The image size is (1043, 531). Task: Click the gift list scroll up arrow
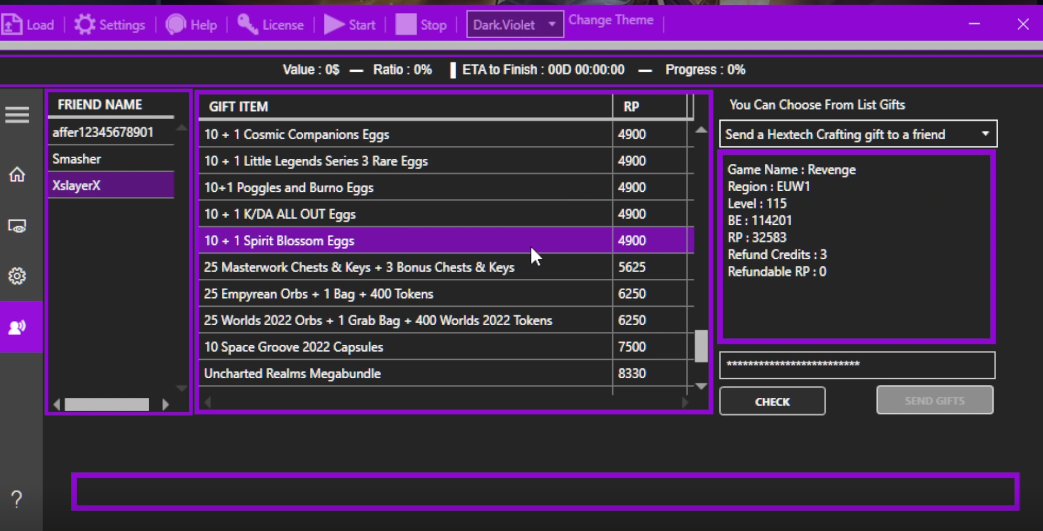[701, 130]
